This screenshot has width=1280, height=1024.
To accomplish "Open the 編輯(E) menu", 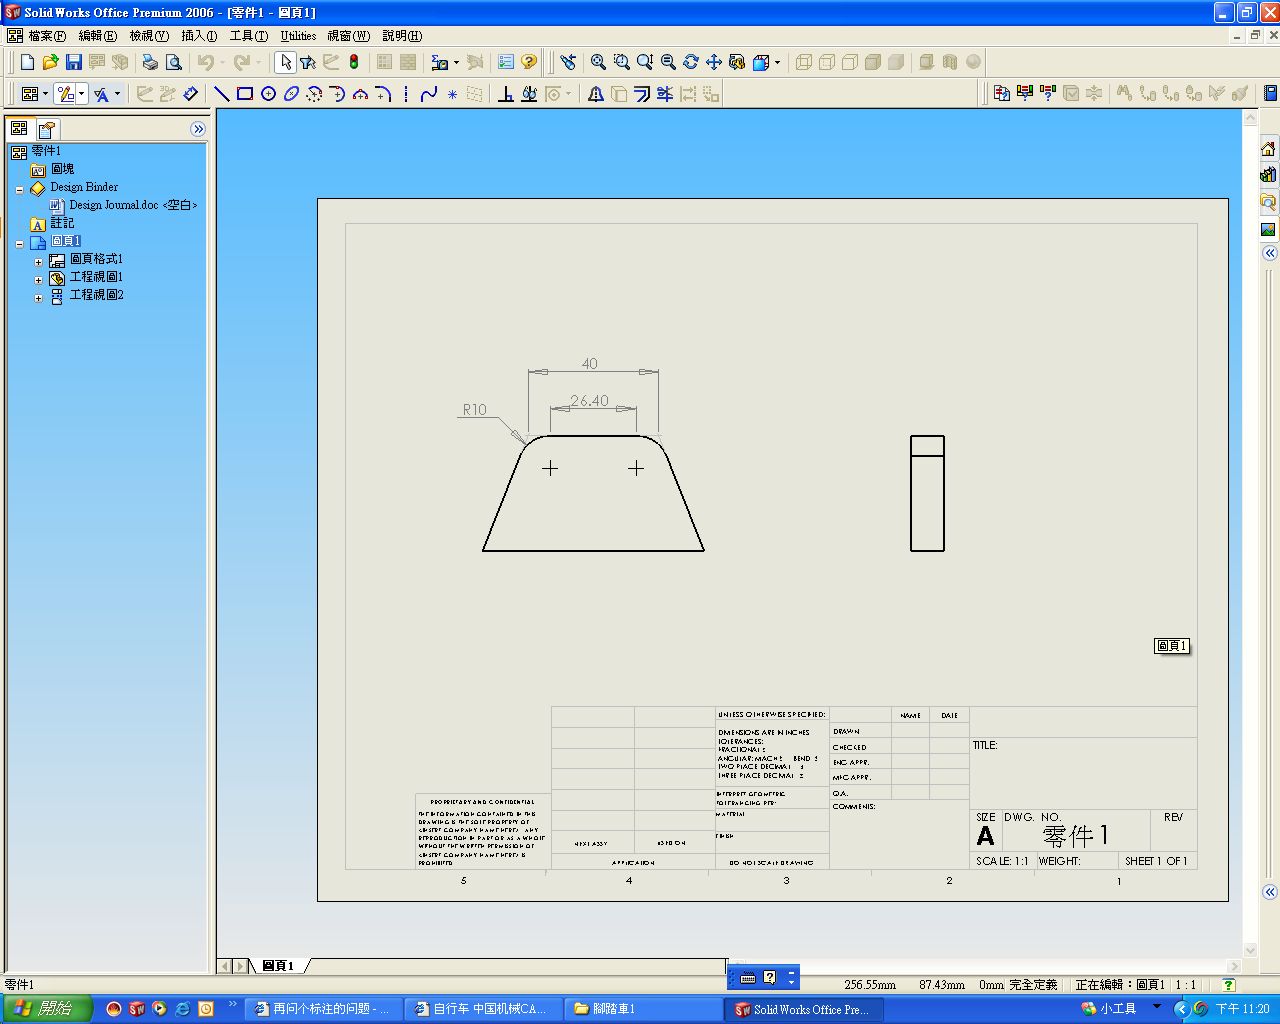I will [x=98, y=36].
